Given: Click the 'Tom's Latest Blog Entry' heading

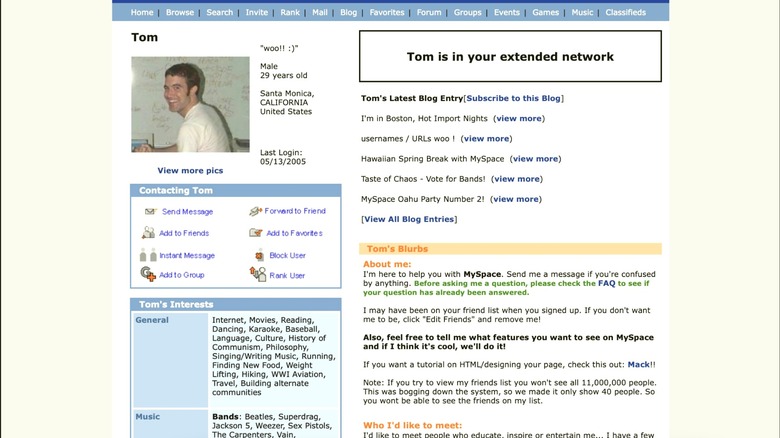Looking at the screenshot, I should pos(412,98).
